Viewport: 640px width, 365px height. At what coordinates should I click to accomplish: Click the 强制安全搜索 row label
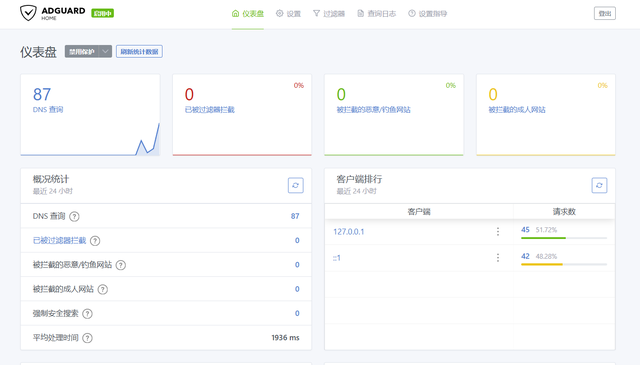[x=56, y=313]
